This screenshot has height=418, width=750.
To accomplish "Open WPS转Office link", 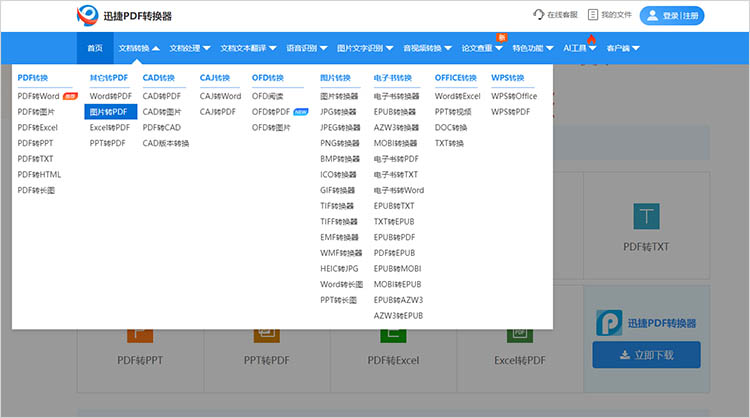I will (x=514, y=96).
